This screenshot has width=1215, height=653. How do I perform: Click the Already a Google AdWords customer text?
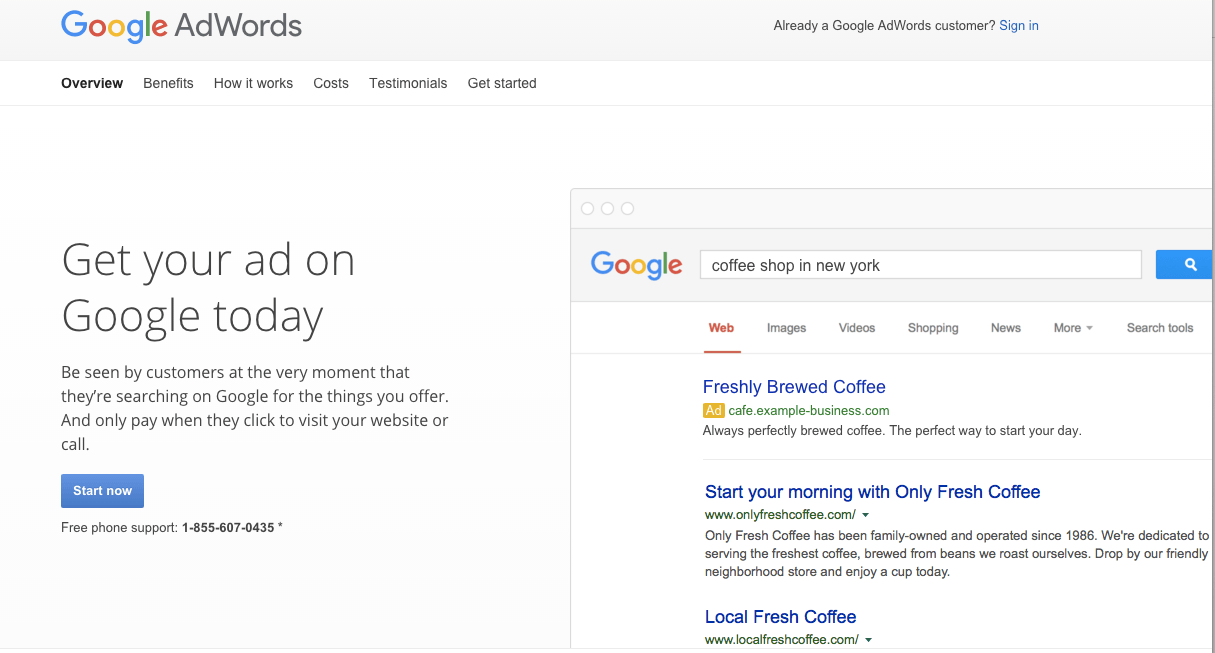(884, 25)
